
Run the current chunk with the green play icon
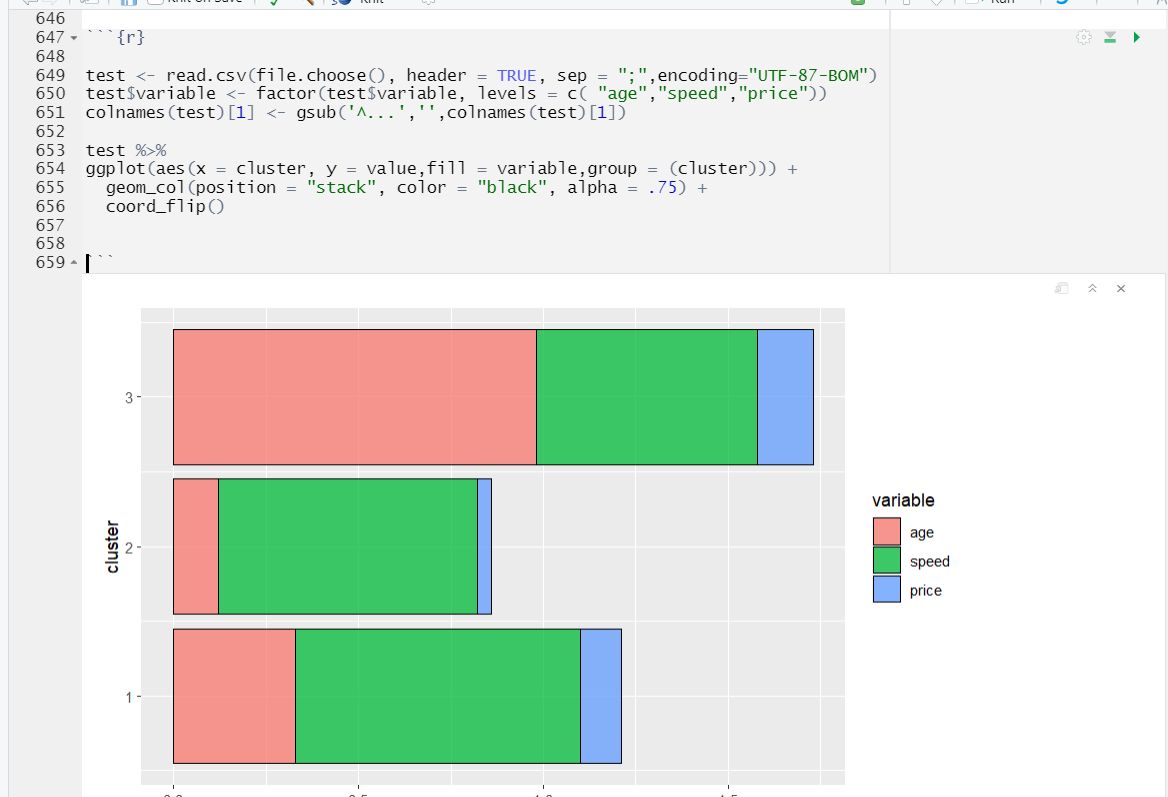click(1137, 37)
